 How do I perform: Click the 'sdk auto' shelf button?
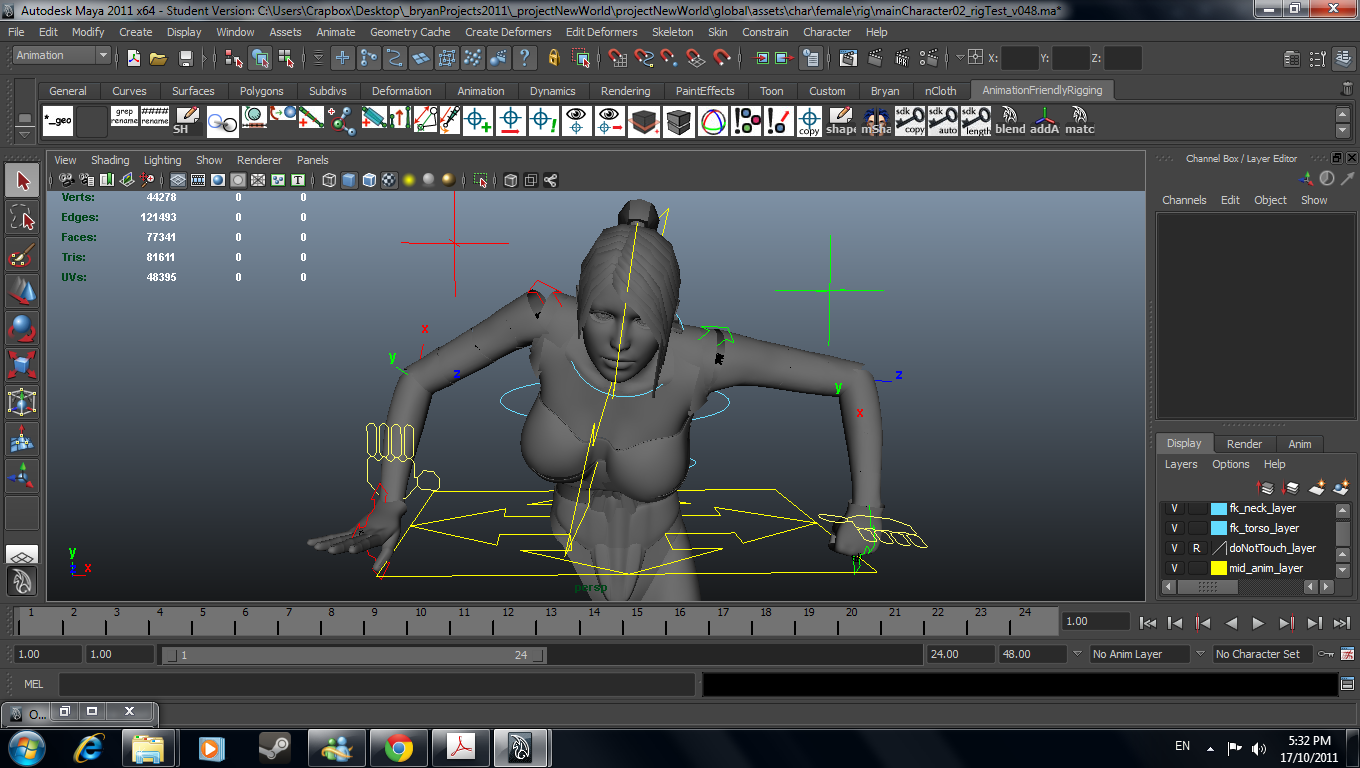943,121
